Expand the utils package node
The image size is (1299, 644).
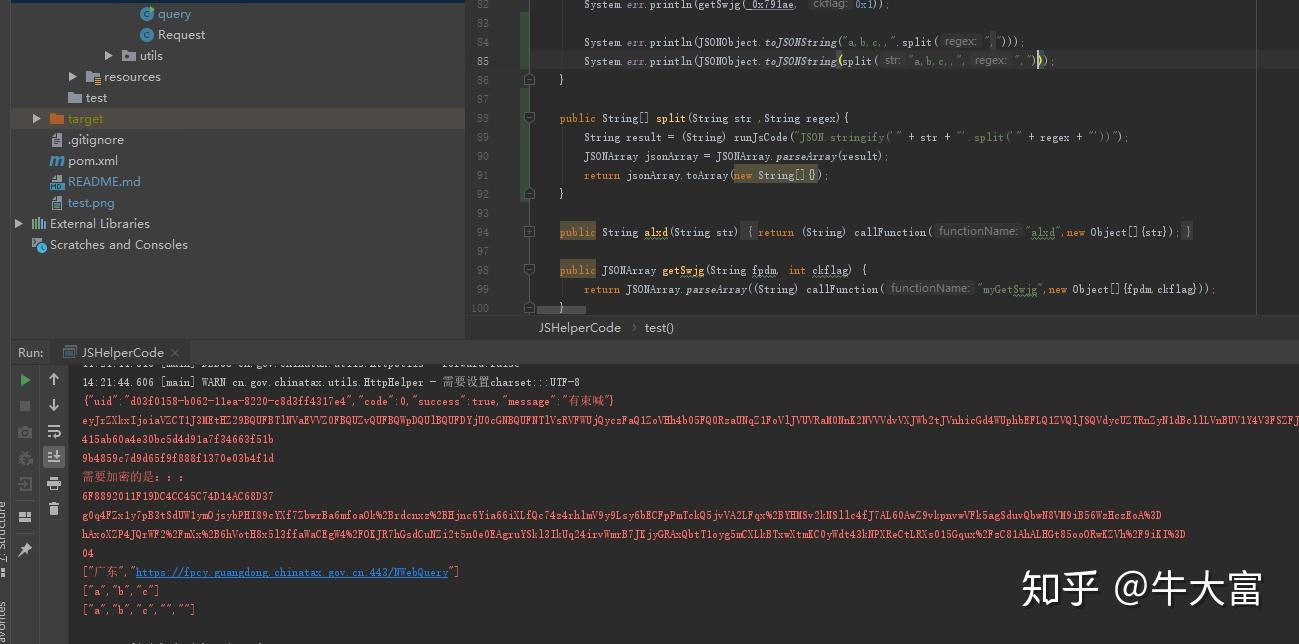point(109,56)
